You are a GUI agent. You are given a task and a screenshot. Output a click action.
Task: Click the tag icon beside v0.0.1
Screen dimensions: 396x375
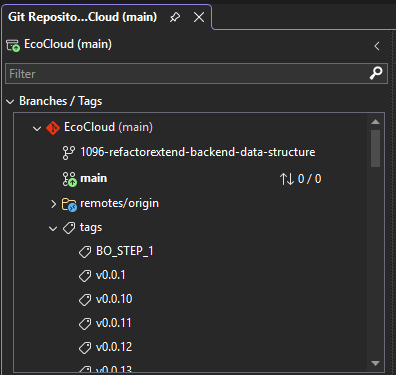point(85,276)
